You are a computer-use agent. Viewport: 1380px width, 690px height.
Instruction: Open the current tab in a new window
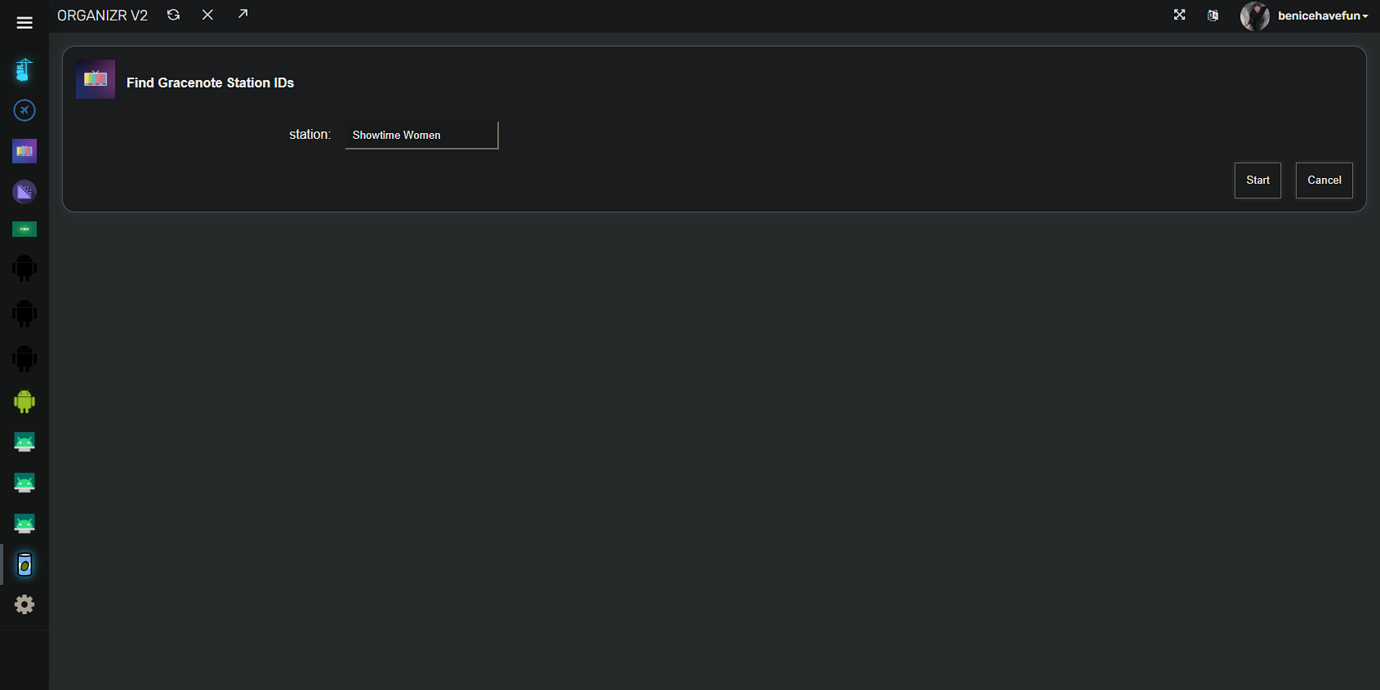pyautogui.click(x=242, y=15)
